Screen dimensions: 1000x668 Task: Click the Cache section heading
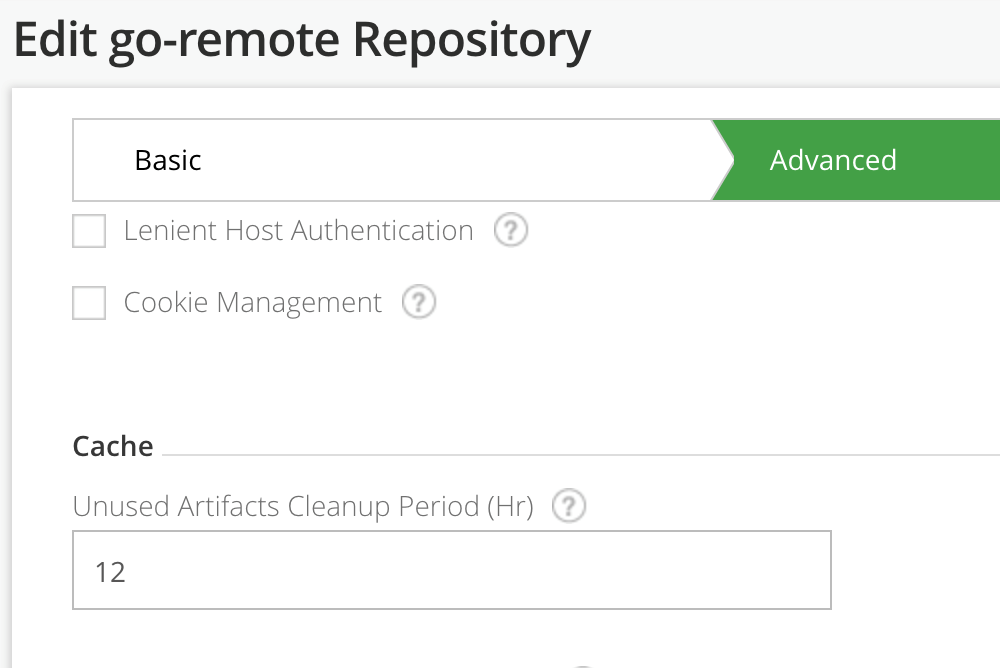[113, 446]
